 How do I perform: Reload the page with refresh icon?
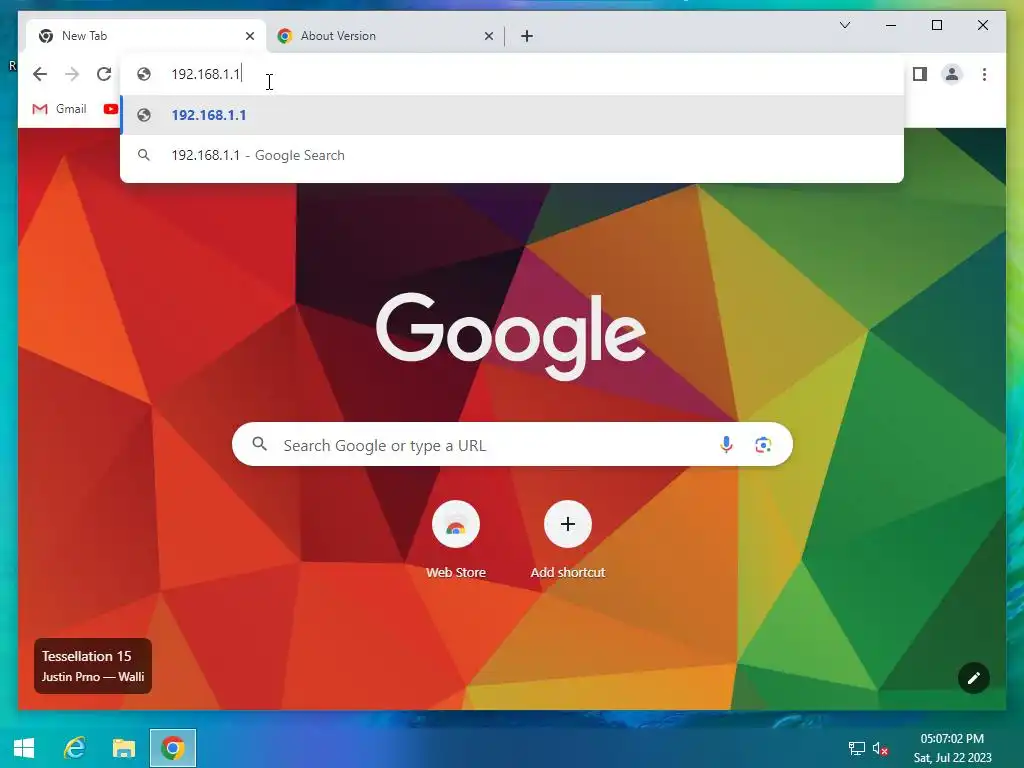point(104,74)
